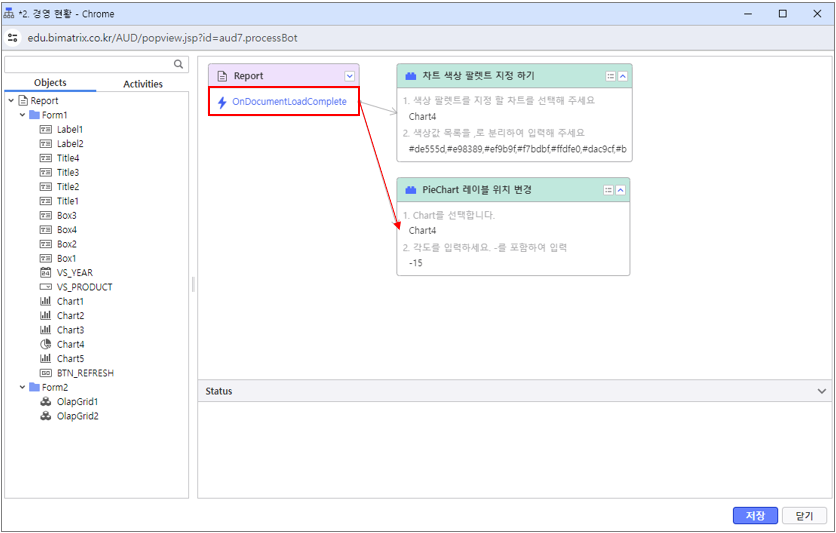Viewport: 836px width, 533px height.
Task: Click the VS_PRODUCT combo box icon
Action: (46, 287)
